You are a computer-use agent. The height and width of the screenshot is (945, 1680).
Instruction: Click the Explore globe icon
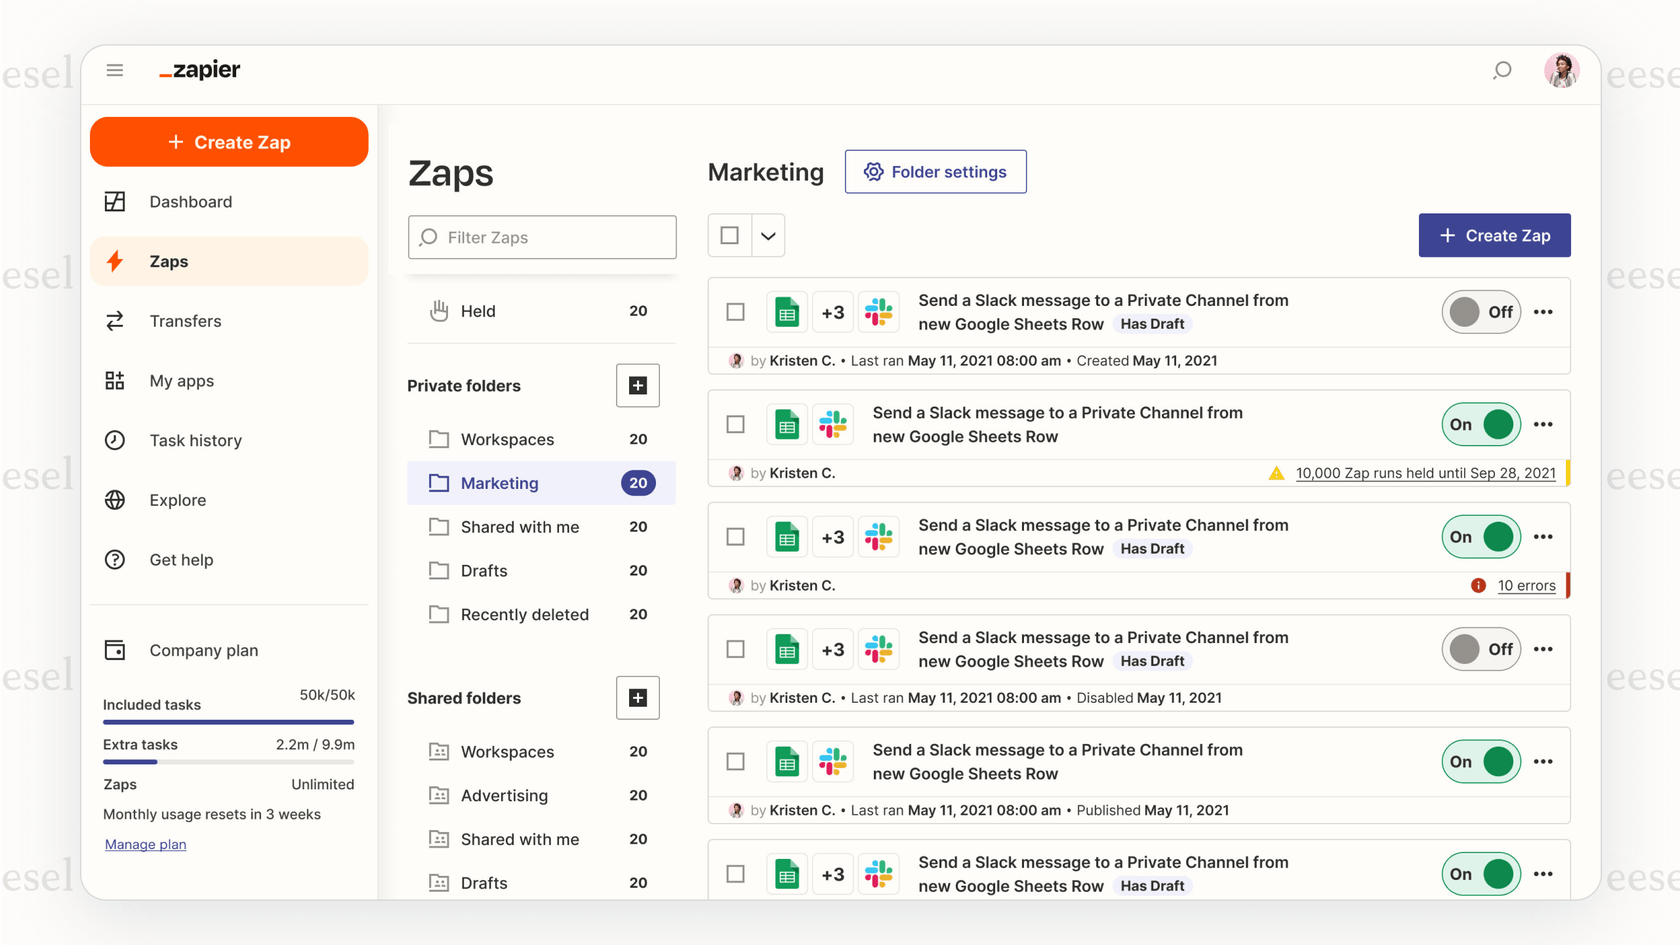tap(115, 500)
